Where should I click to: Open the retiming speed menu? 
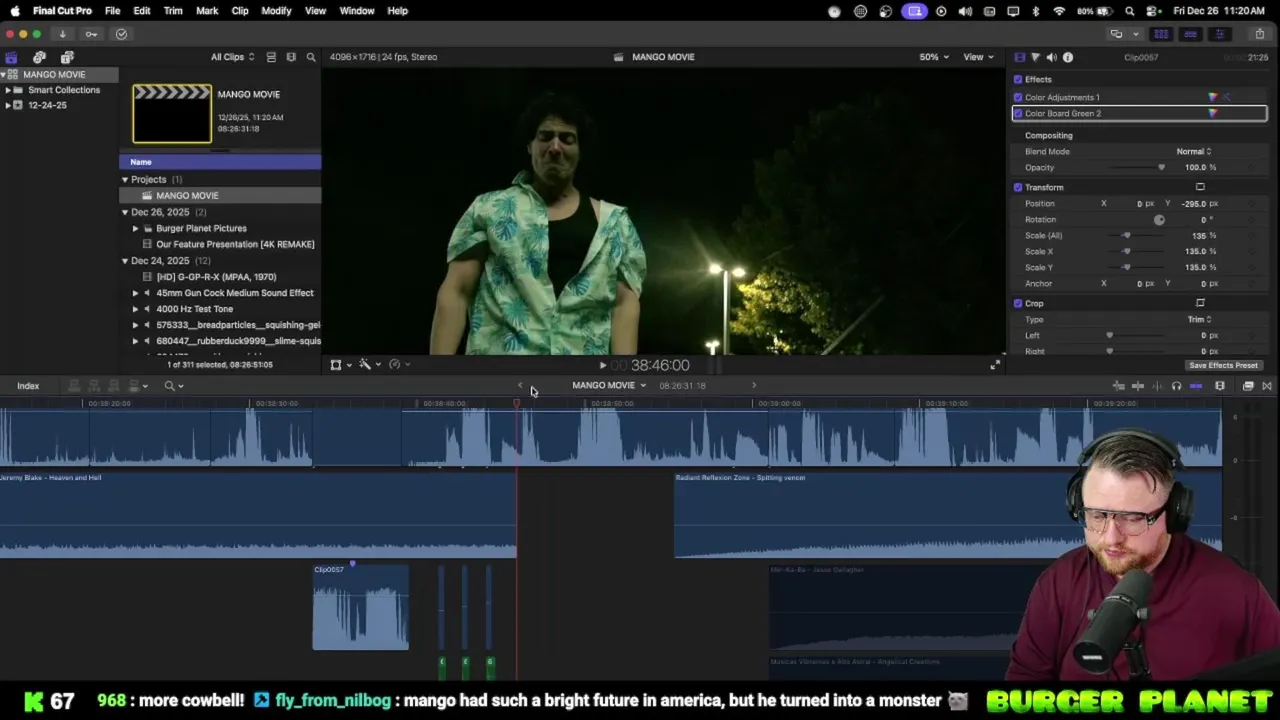coord(398,365)
